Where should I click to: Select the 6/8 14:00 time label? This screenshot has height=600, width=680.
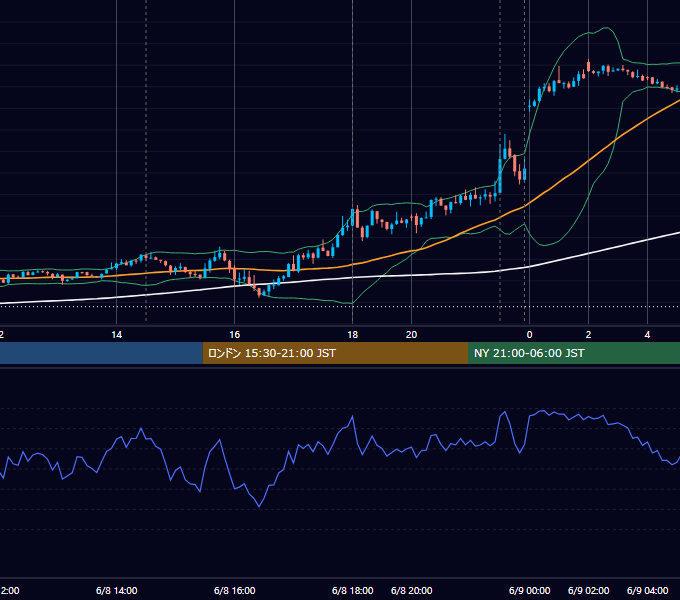click(x=117, y=590)
